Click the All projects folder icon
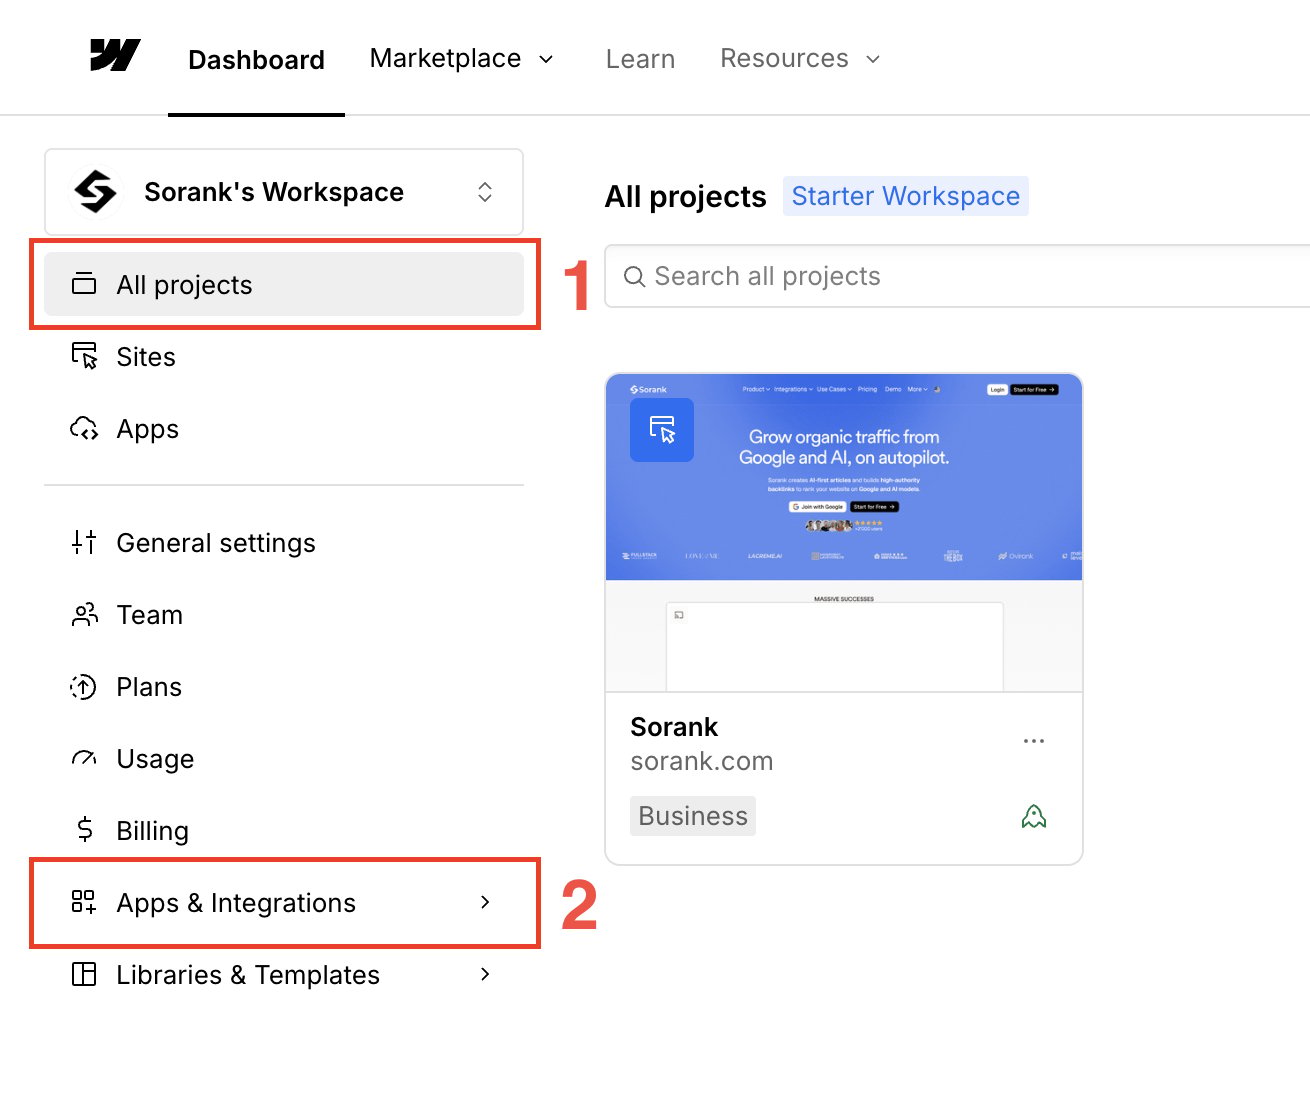The height and width of the screenshot is (1120, 1310). pyautogui.click(x=84, y=284)
